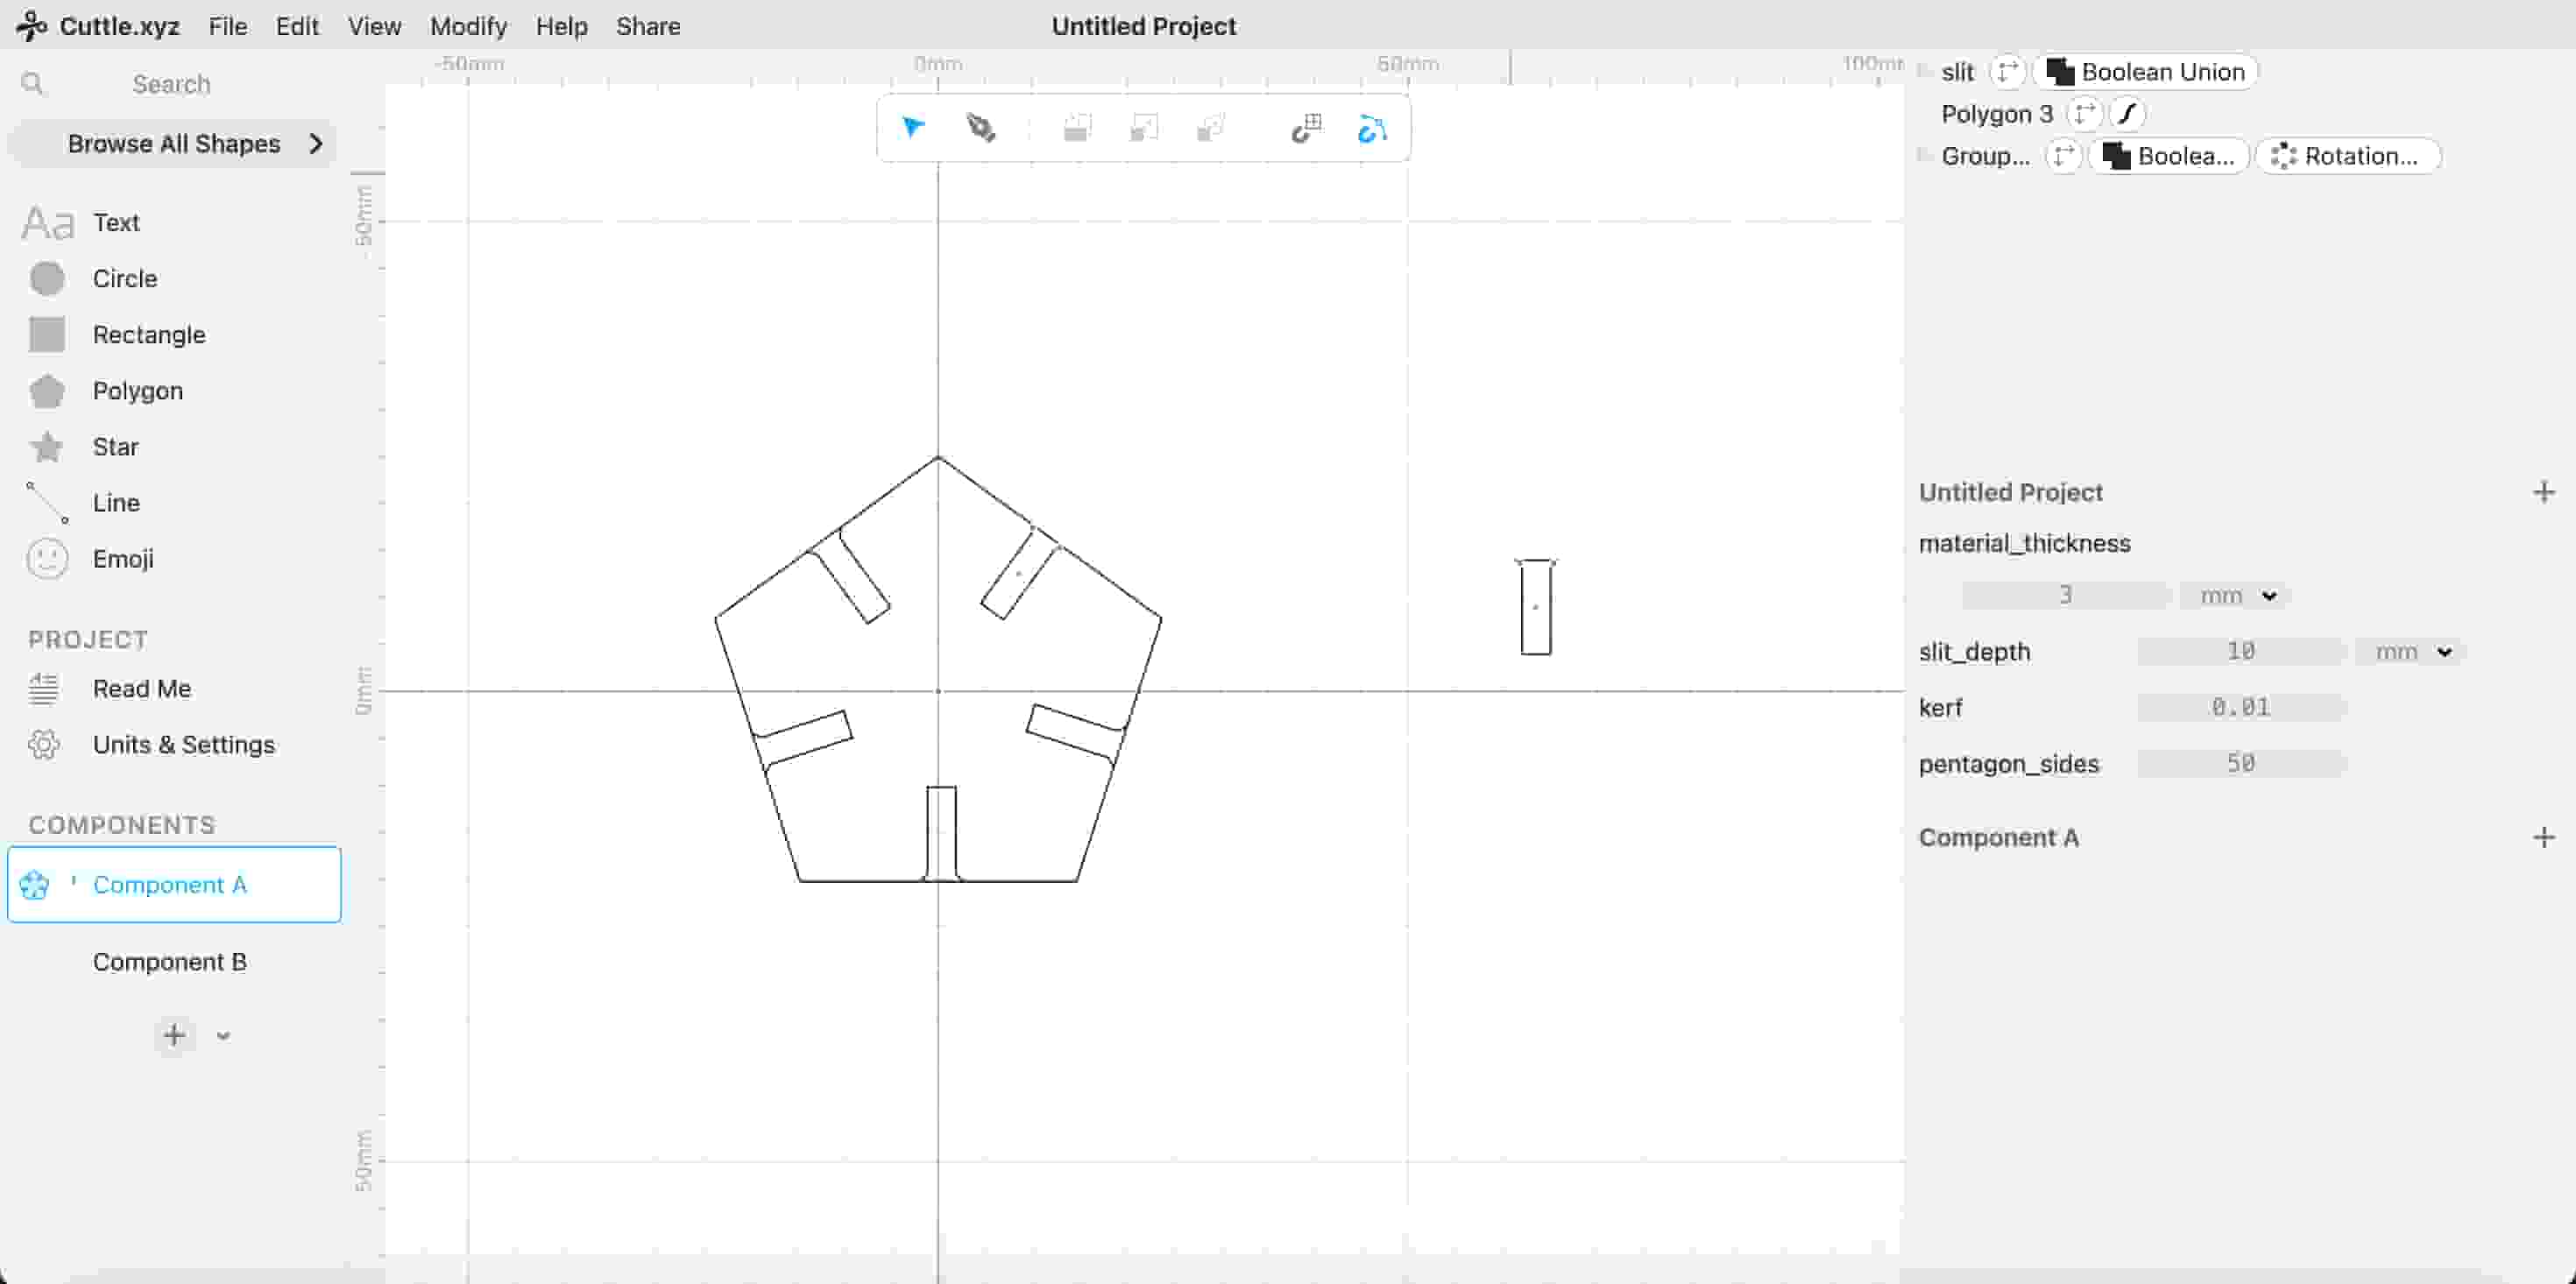The height and width of the screenshot is (1284, 2576).
Task: Toggle the blue path snapping tool
Action: tap(1372, 128)
